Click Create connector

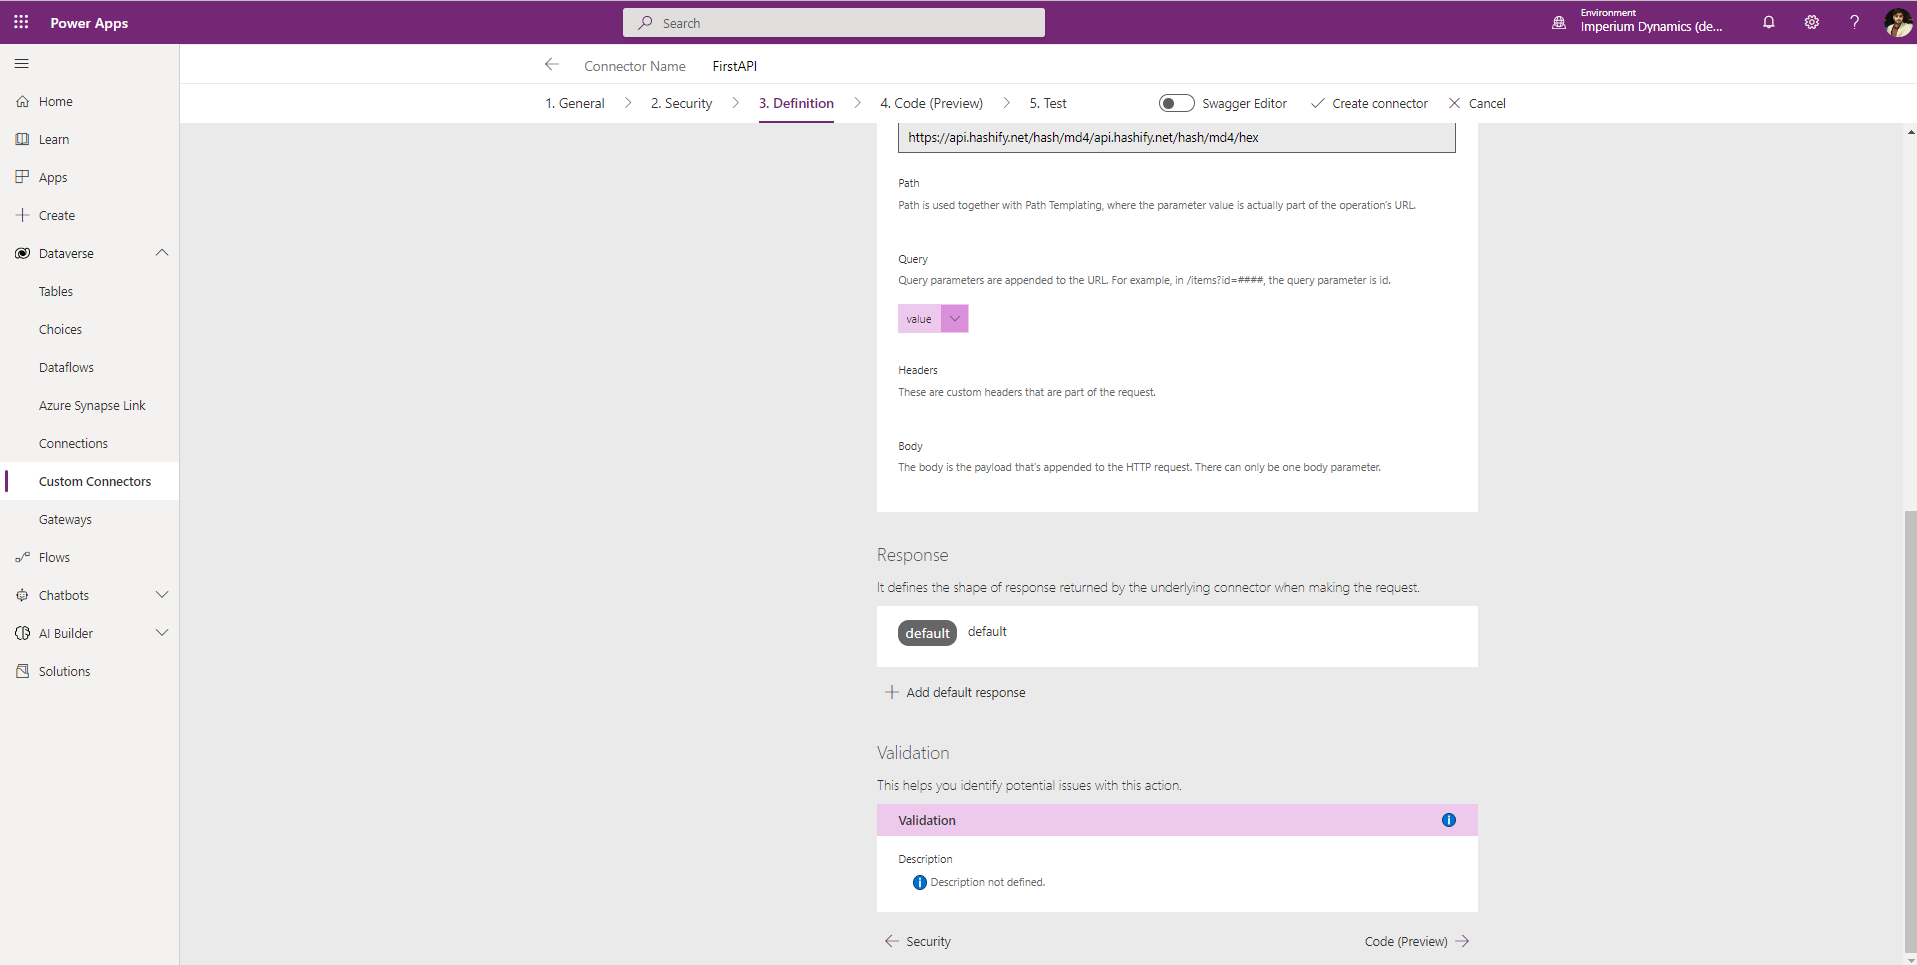(1369, 103)
